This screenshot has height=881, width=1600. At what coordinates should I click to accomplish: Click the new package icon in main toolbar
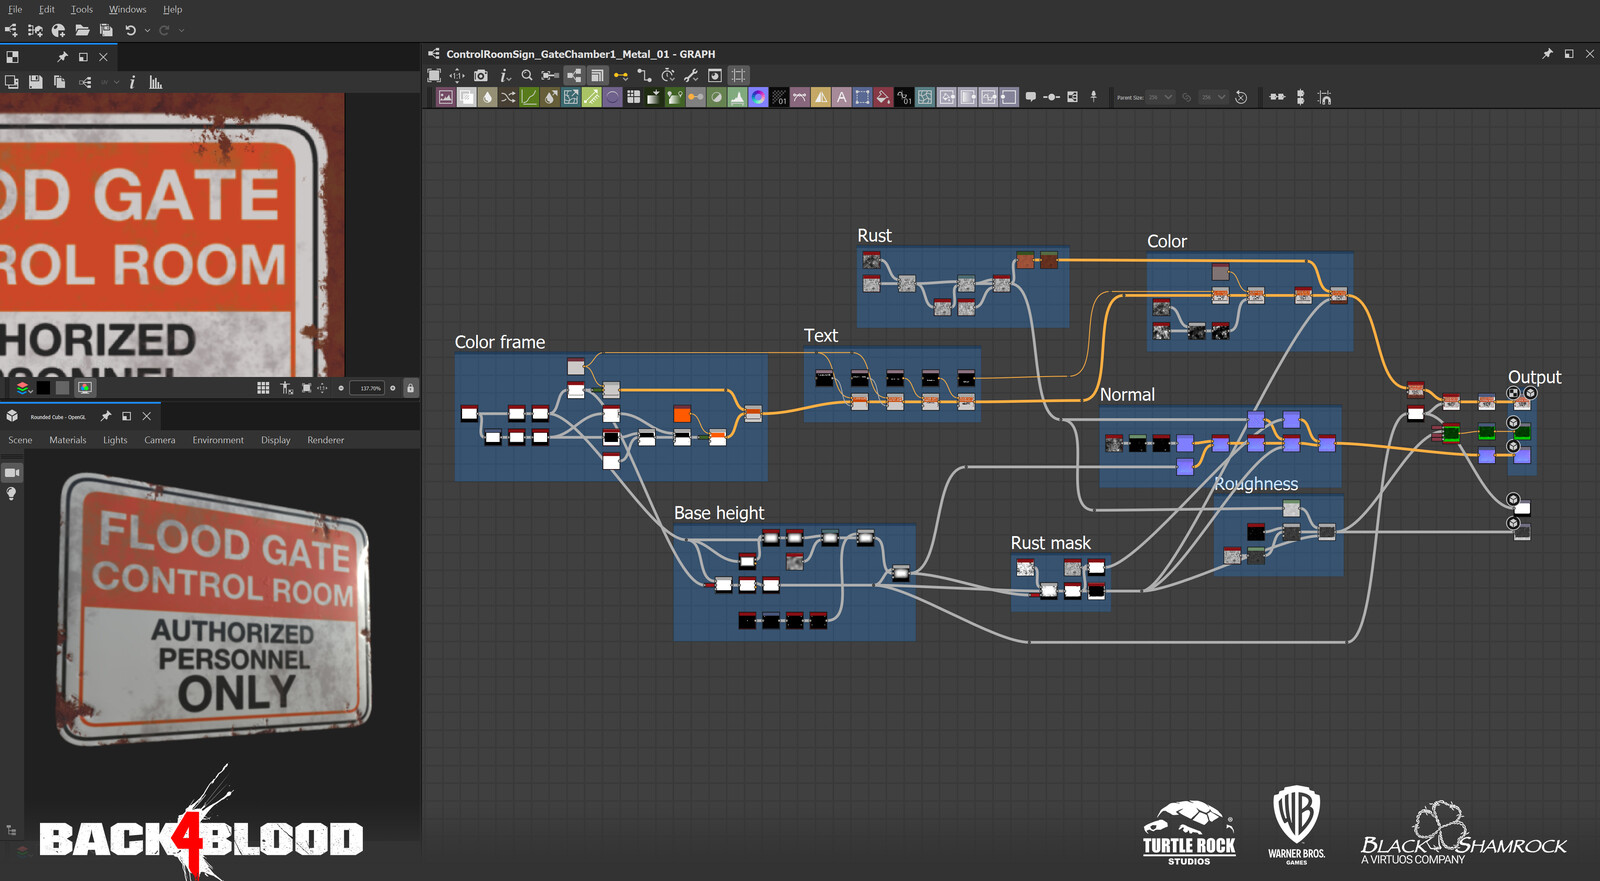pos(58,30)
